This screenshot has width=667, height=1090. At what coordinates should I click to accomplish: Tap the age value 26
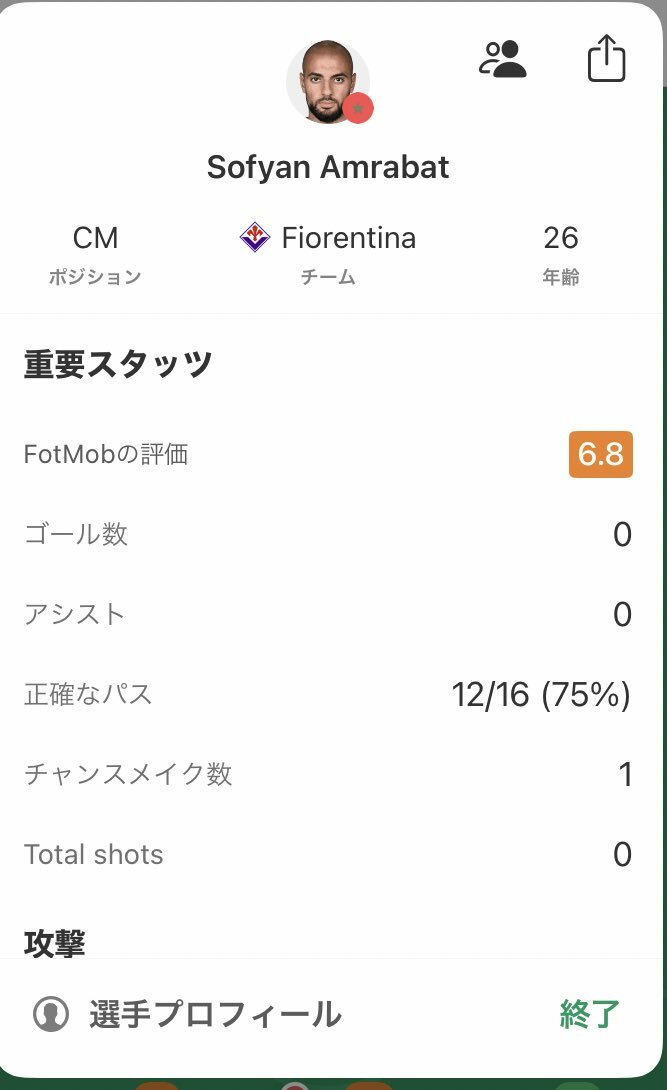click(x=561, y=237)
